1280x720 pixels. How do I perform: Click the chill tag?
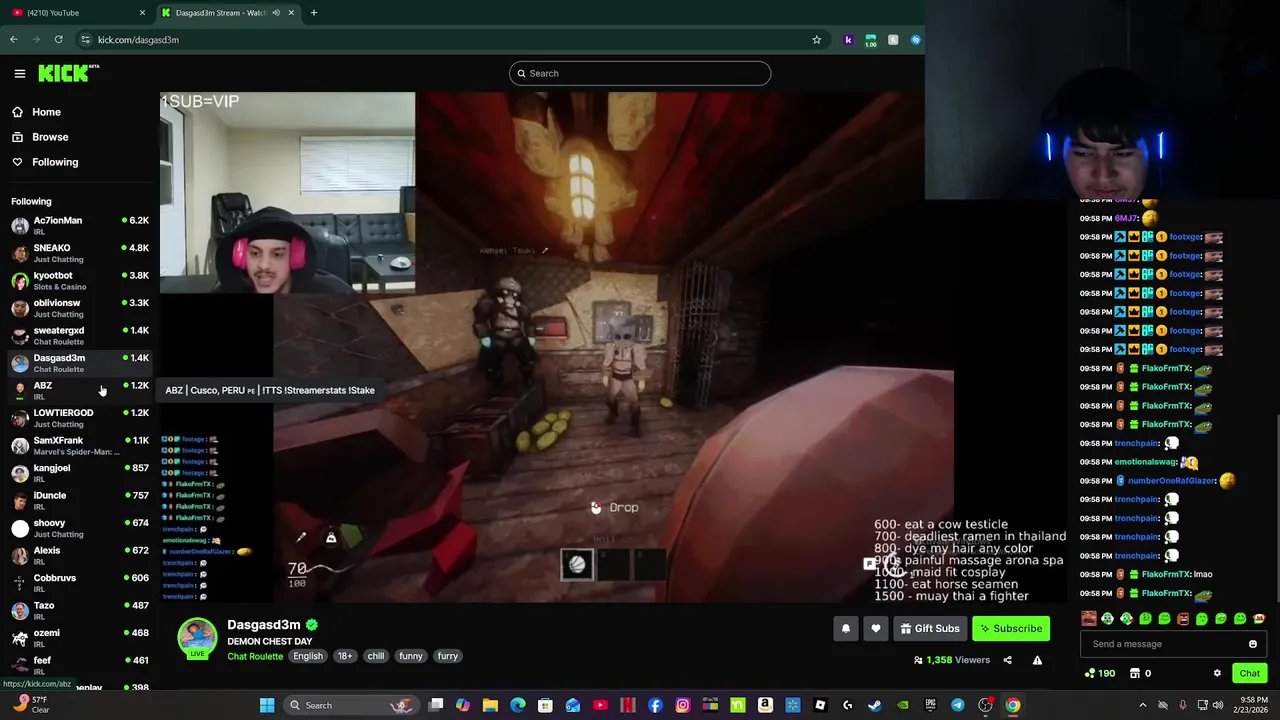click(376, 656)
